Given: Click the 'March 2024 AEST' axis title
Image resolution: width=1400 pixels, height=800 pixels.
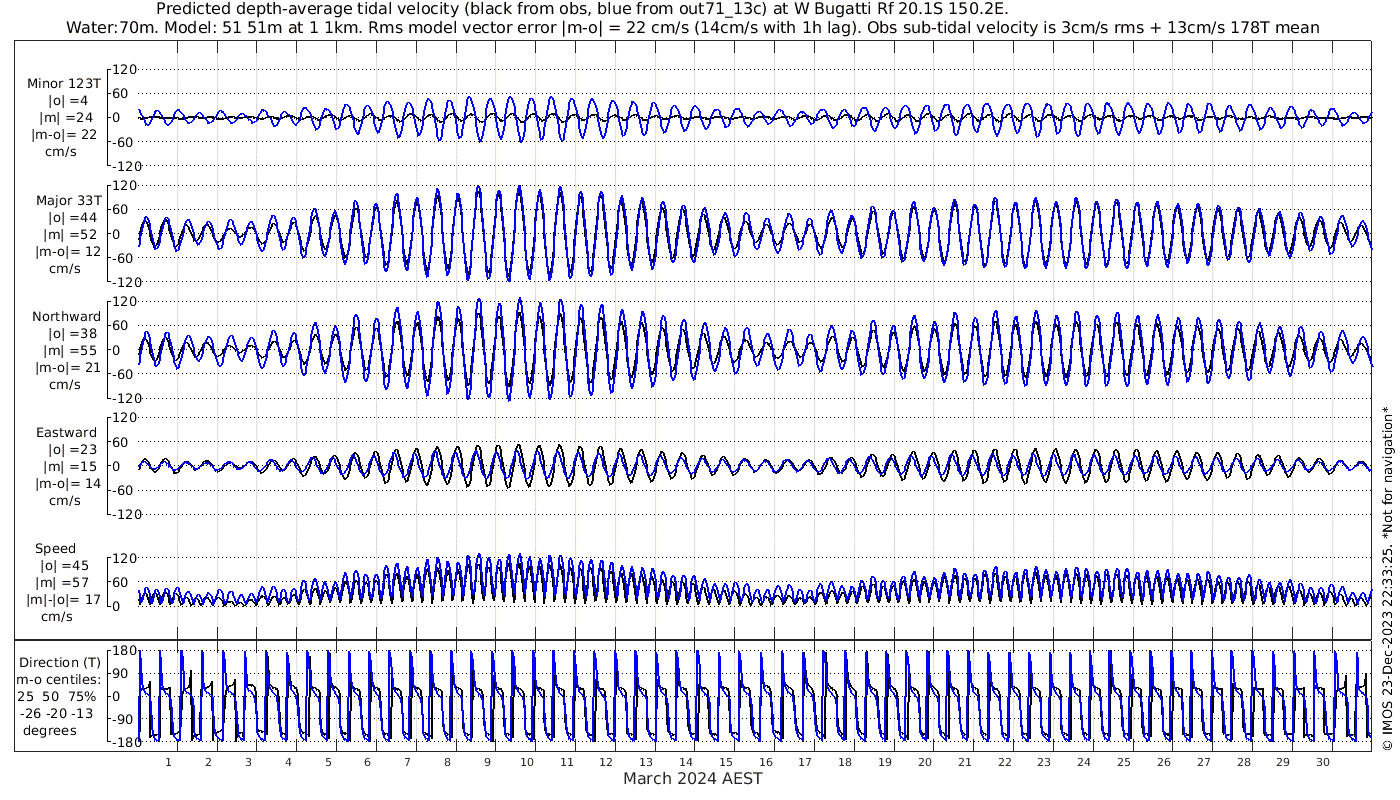Looking at the screenshot, I should [x=692, y=778].
